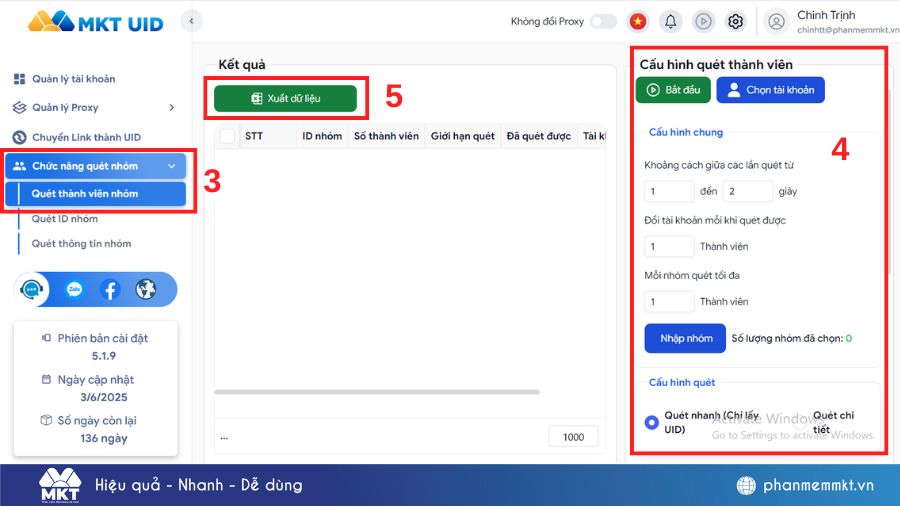Screen dimensions: 900x506
Task: Click the 1000 page size field
Action: (573, 437)
